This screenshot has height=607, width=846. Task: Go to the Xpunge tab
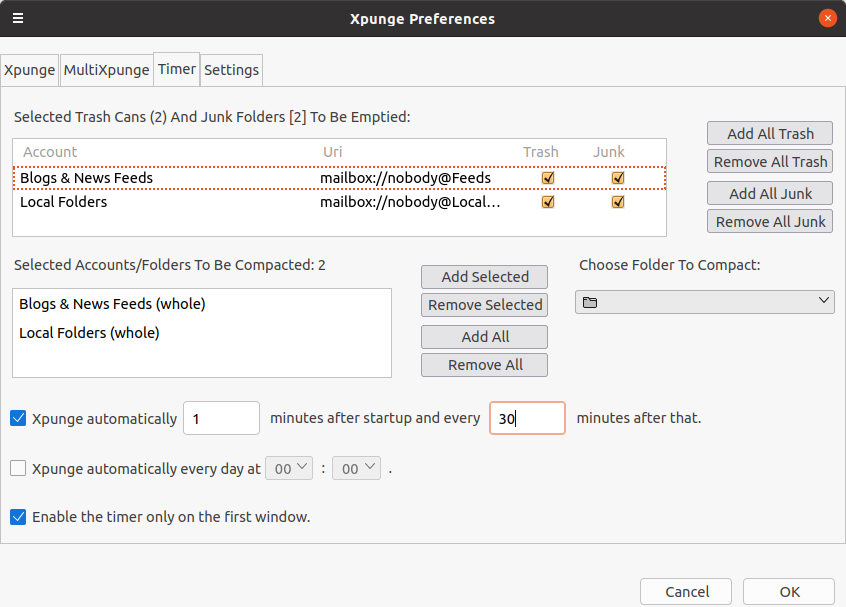30,70
